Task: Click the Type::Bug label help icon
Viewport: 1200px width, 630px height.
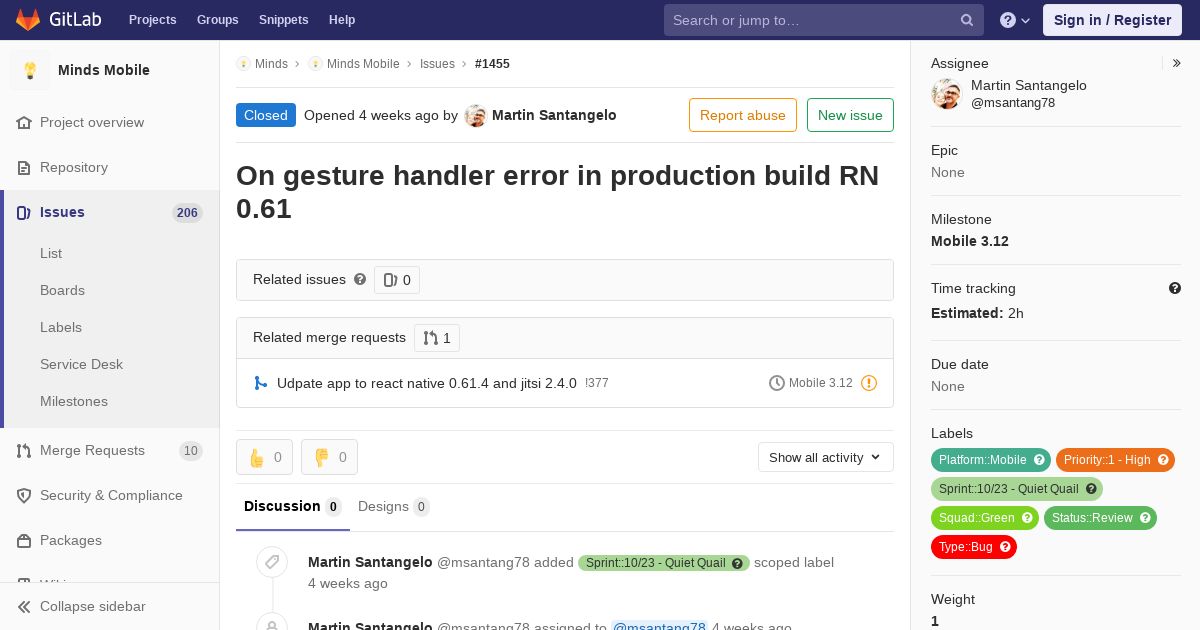Action: (x=1005, y=547)
